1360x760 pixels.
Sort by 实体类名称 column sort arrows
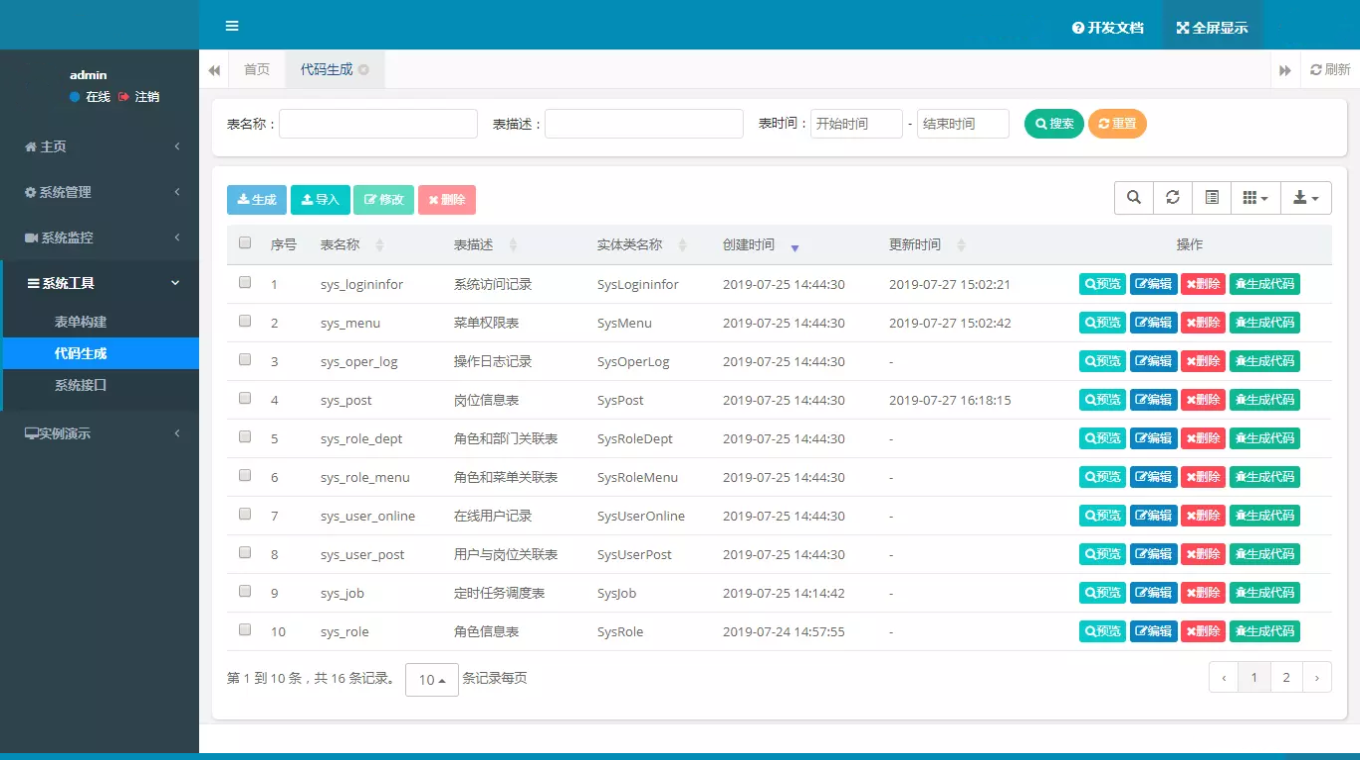point(683,245)
